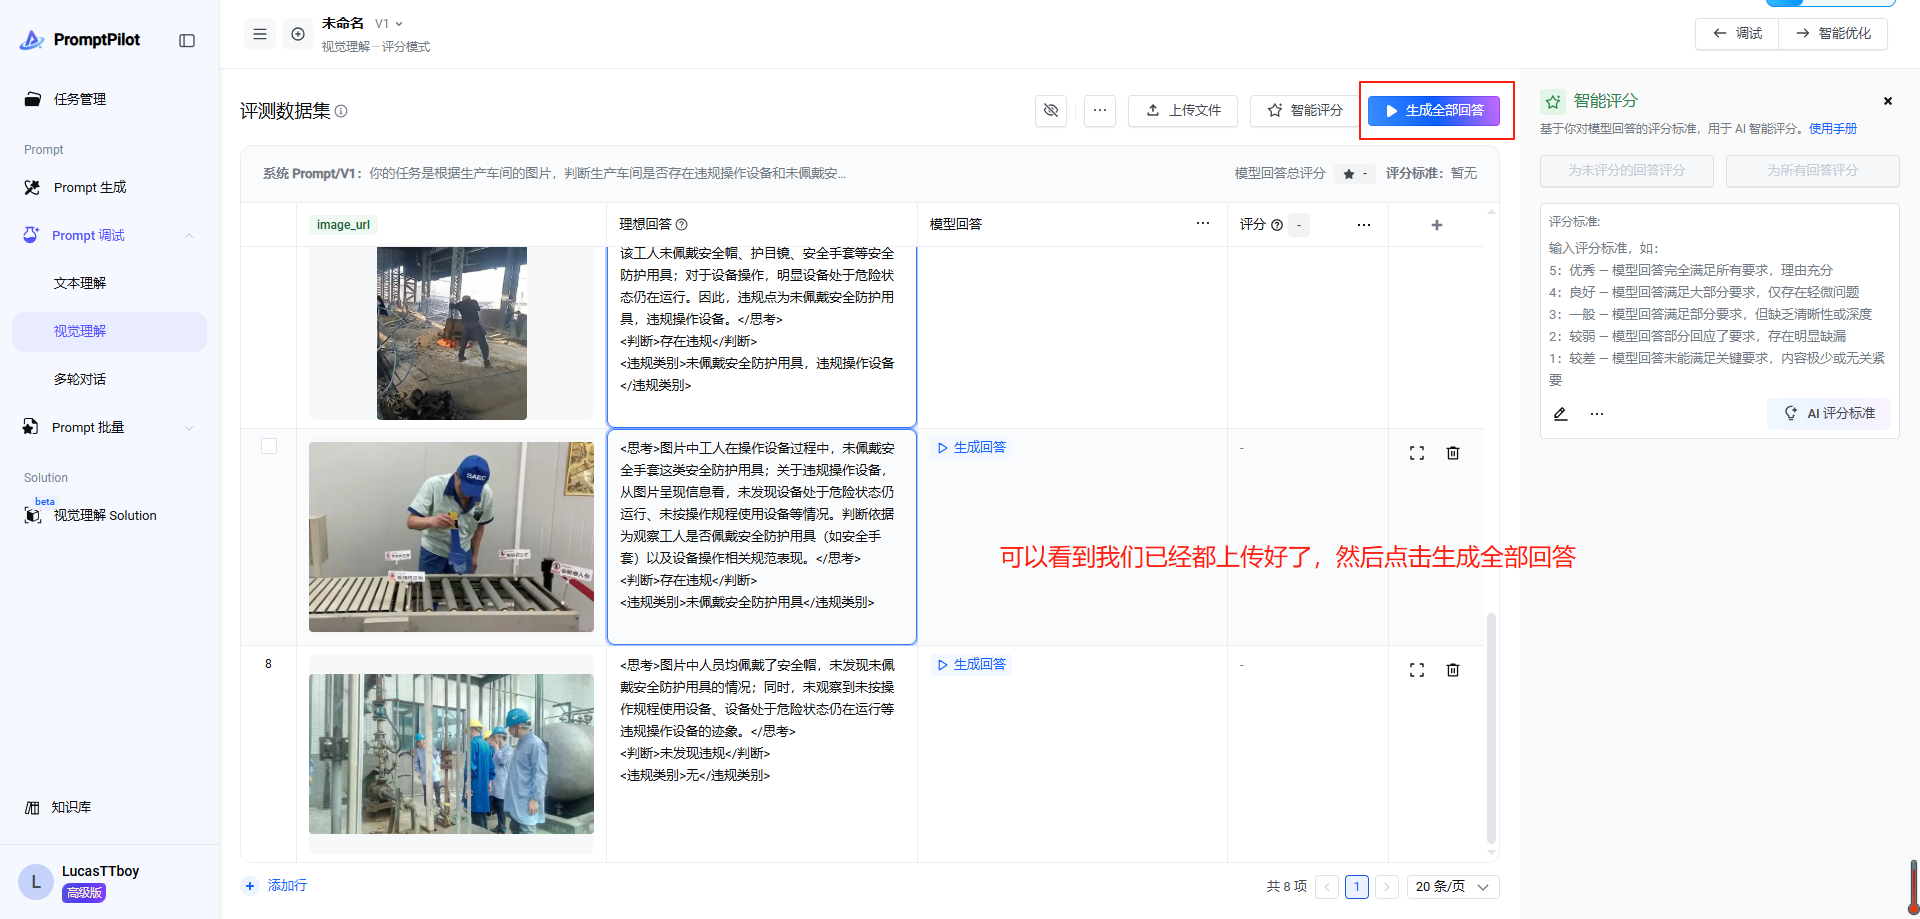
Task: Edit scoring criteria with the pencil icon
Action: (x=1560, y=414)
